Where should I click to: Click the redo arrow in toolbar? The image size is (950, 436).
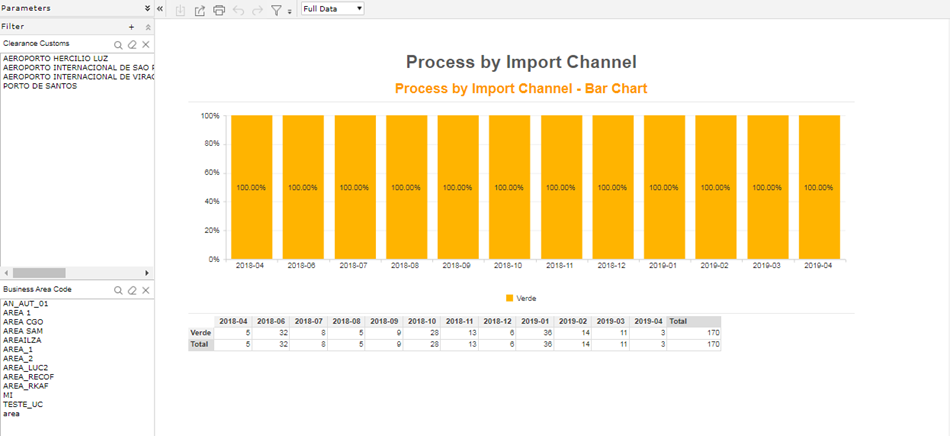[257, 10]
